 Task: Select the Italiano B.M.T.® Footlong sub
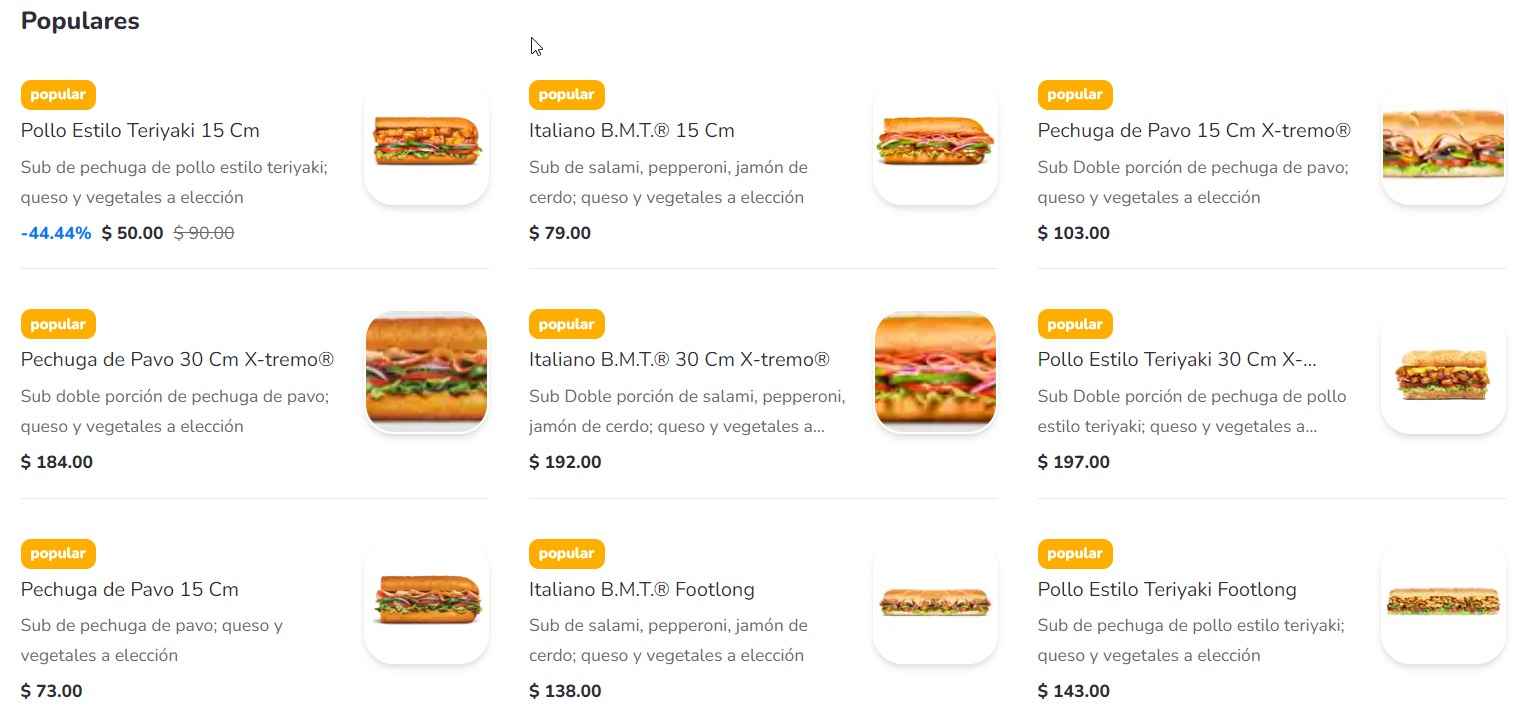tap(641, 589)
